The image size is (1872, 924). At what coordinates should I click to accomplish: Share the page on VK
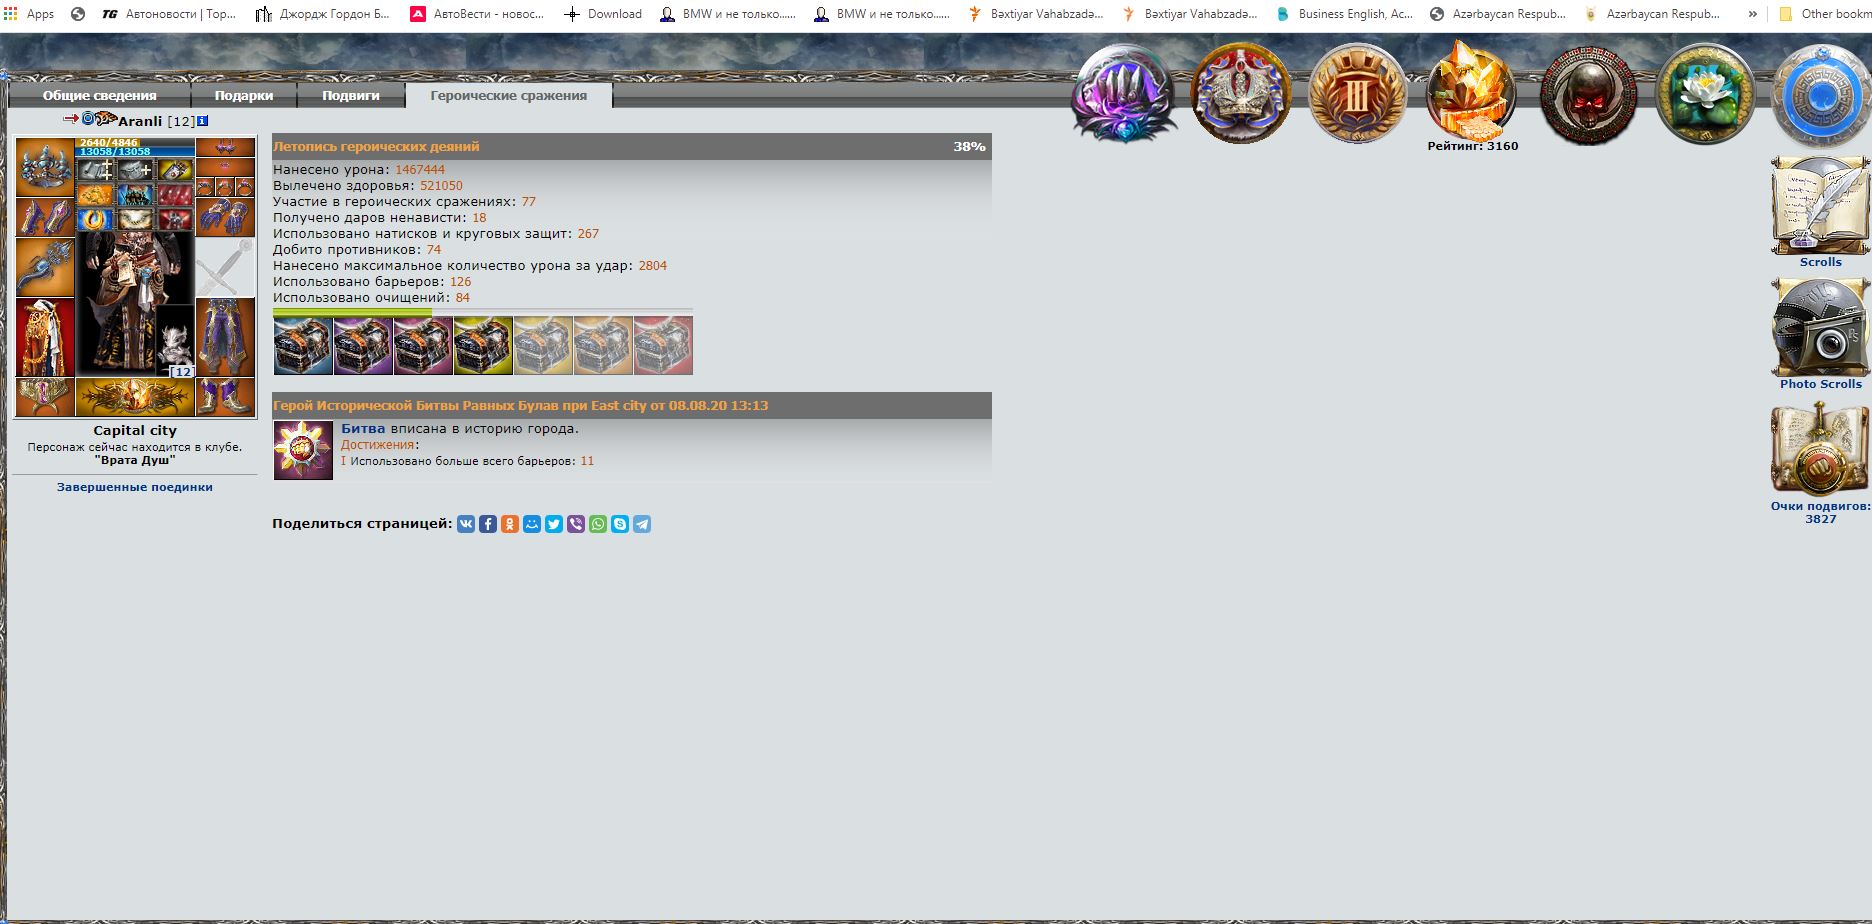466,524
